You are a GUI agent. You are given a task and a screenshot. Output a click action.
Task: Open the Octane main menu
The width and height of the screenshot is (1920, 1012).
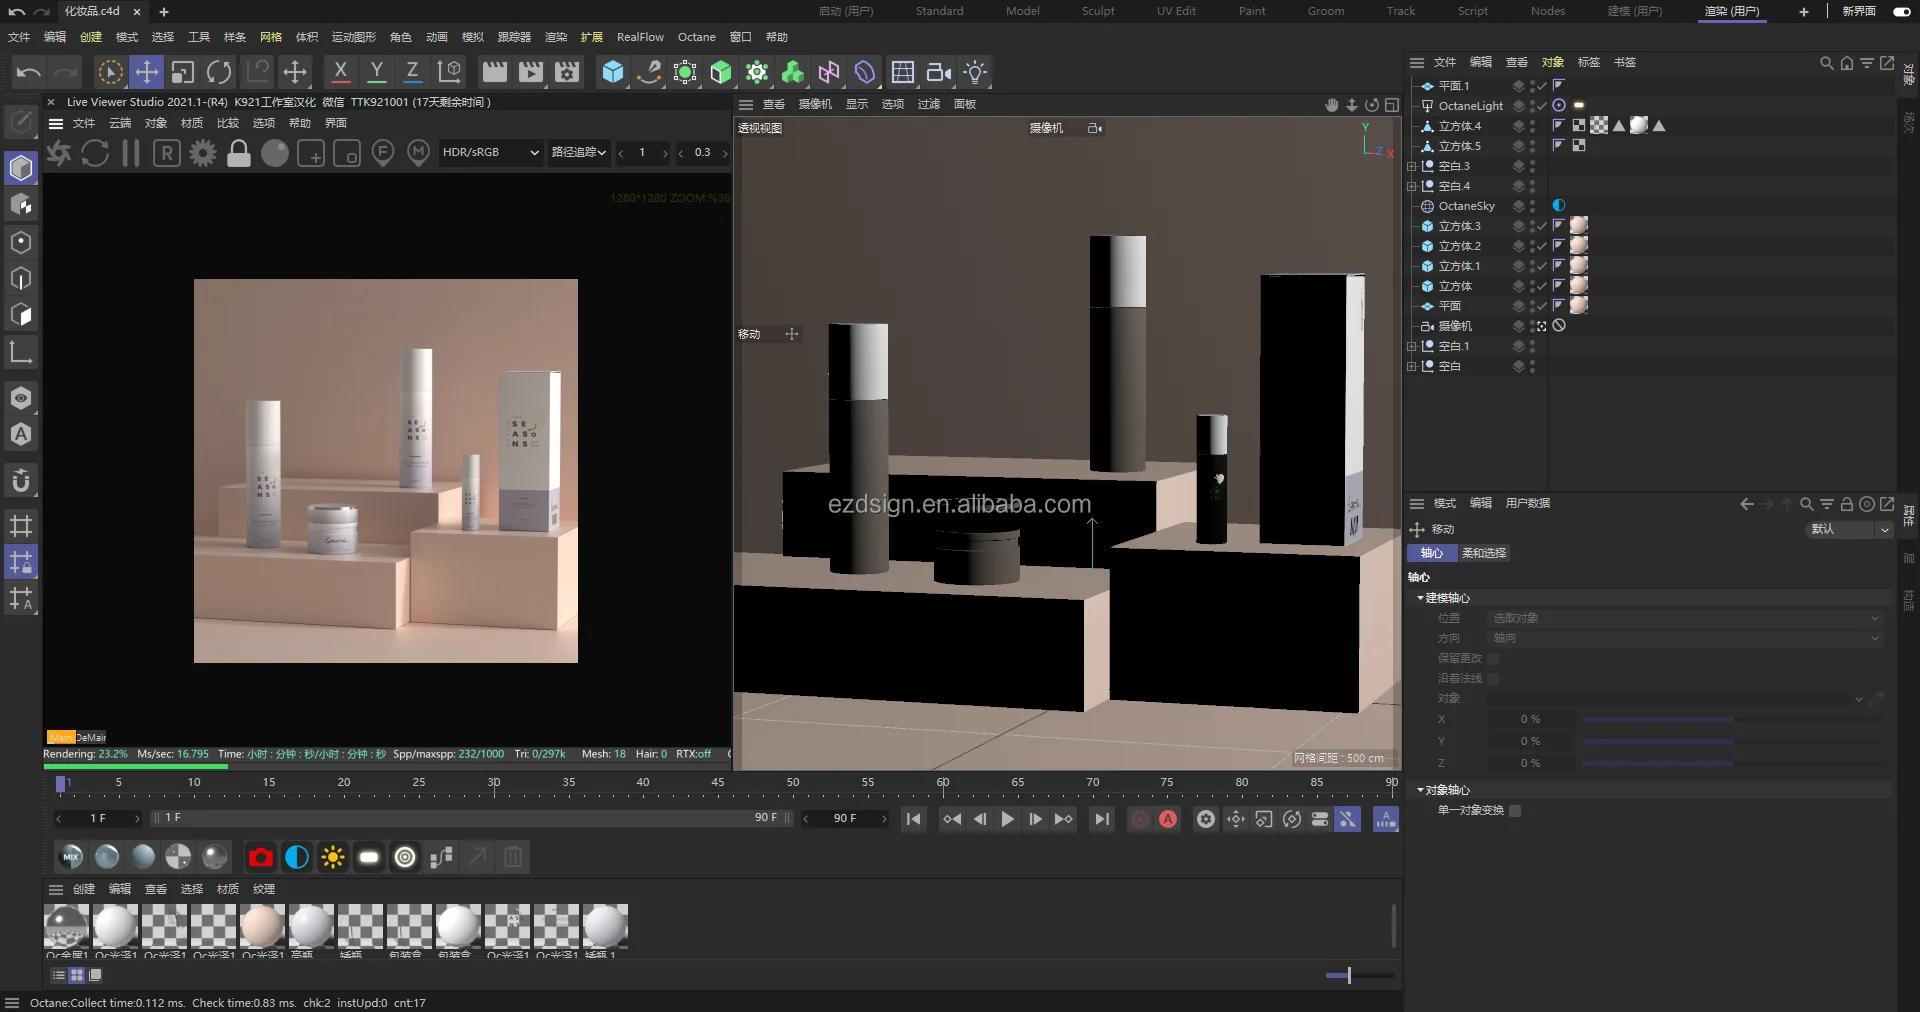[x=696, y=37]
